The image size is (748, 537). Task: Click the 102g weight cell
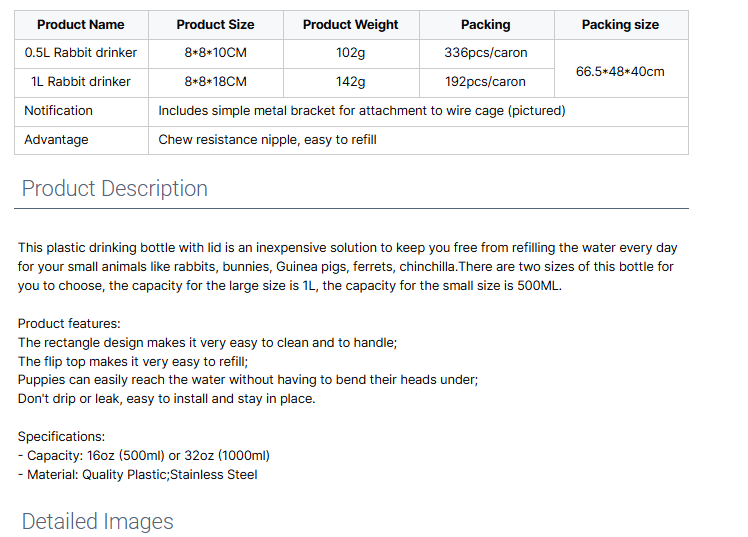[x=351, y=53]
